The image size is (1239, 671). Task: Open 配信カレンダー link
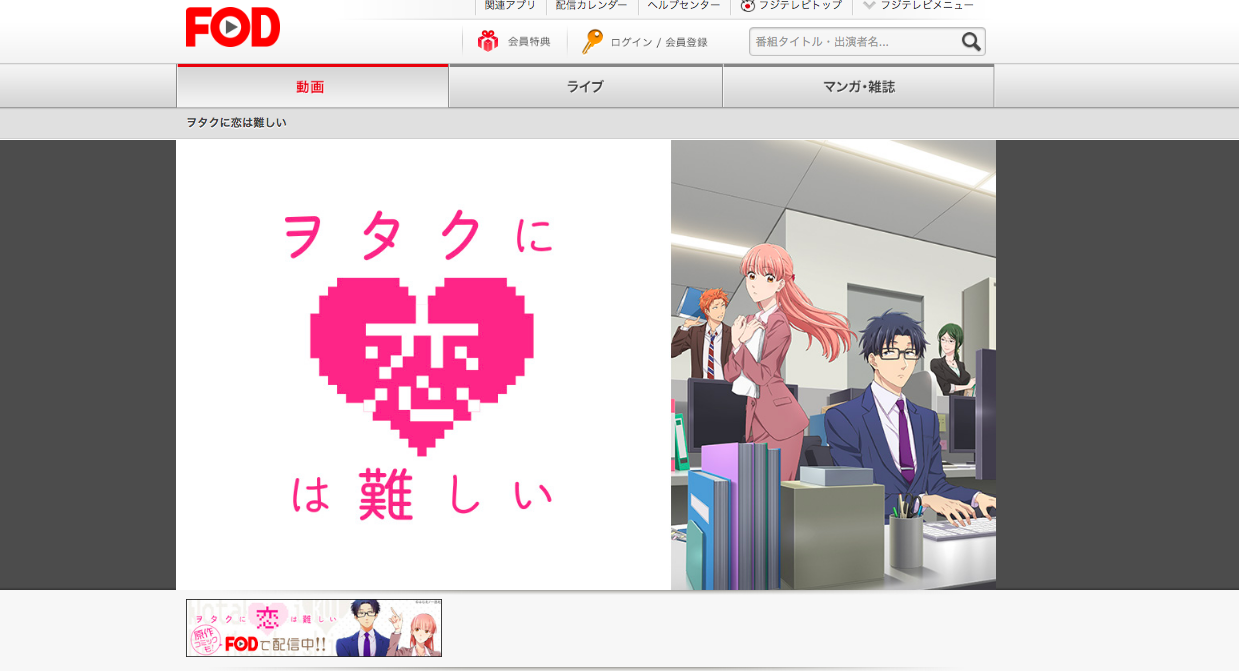click(x=592, y=5)
